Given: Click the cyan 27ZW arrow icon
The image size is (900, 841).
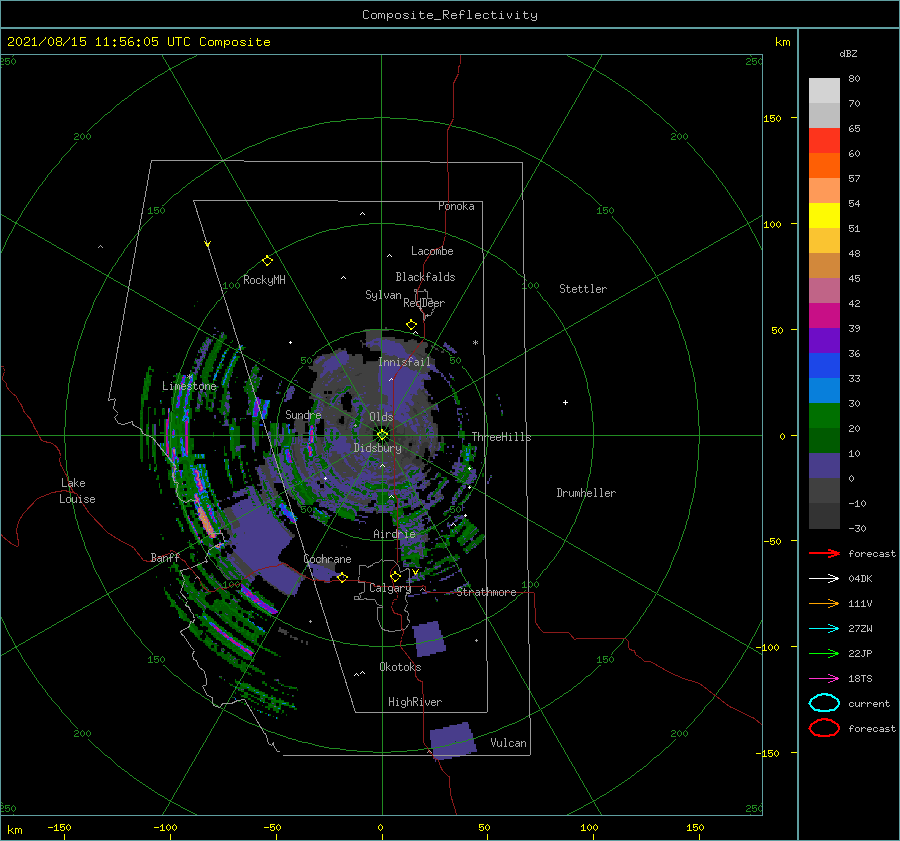Looking at the screenshot, I should click(824, 629).
